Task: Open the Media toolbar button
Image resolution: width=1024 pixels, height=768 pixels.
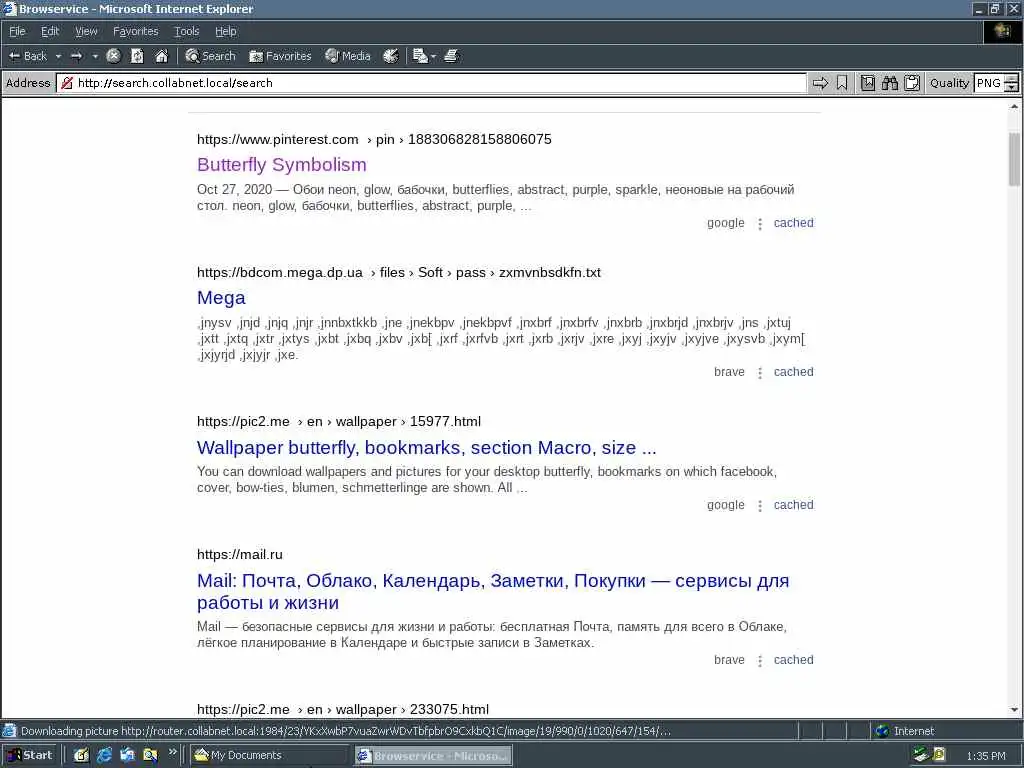Action: click(x=347, y=56)
